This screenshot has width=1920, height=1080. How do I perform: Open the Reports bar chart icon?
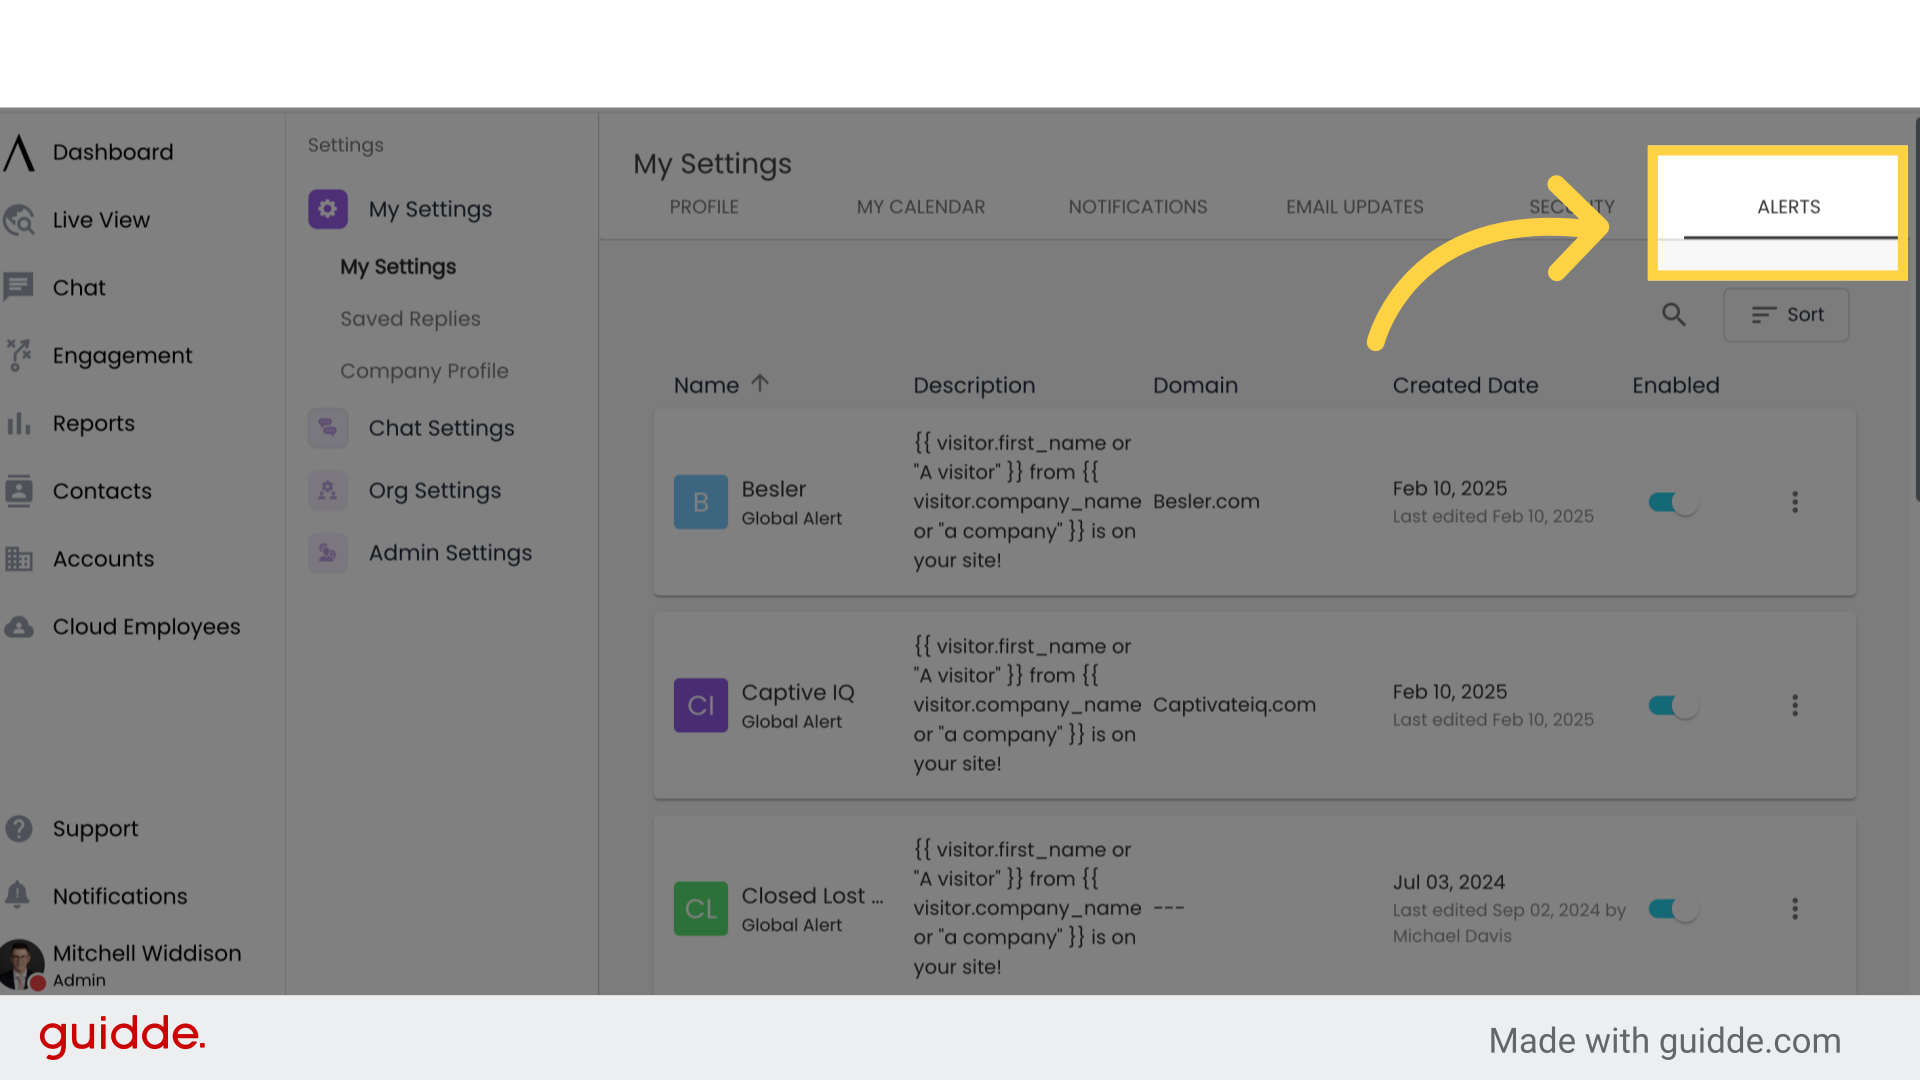tap(19, 423)
